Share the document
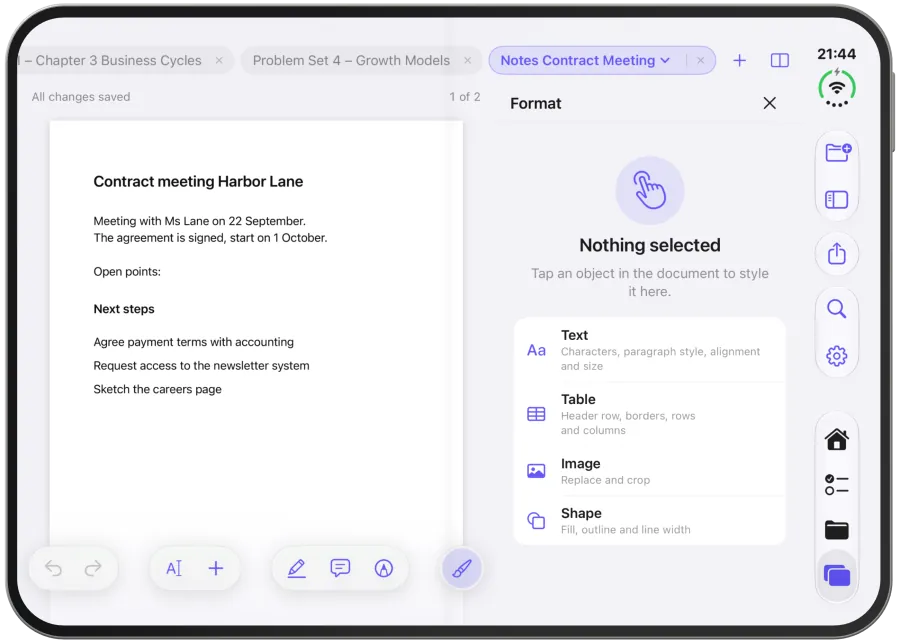This screenshot has height=643, width=900. 837,253
